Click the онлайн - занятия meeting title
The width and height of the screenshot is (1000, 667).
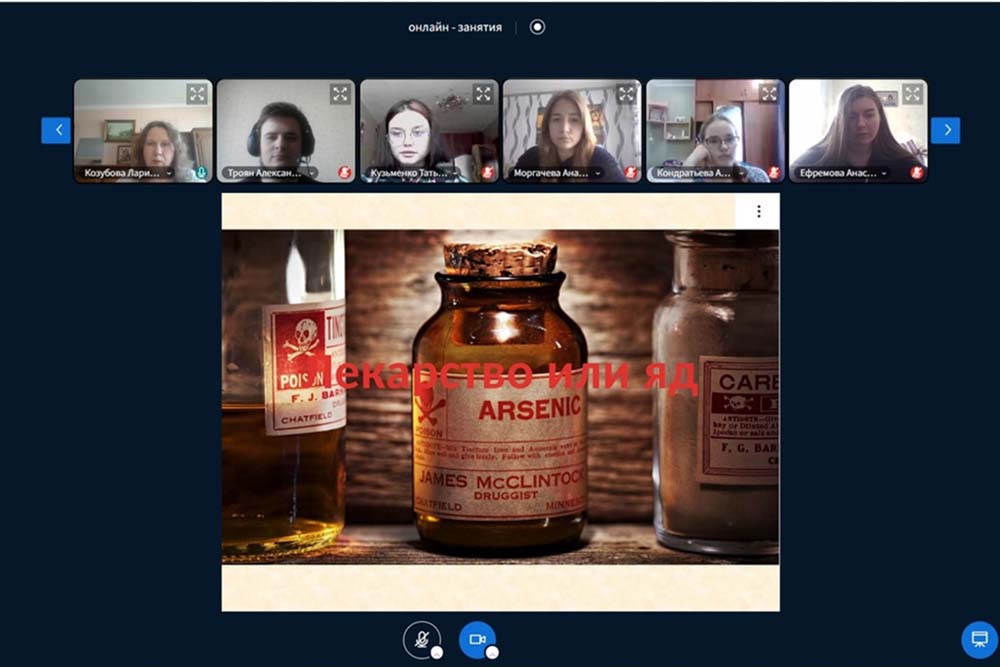point(455,27)
